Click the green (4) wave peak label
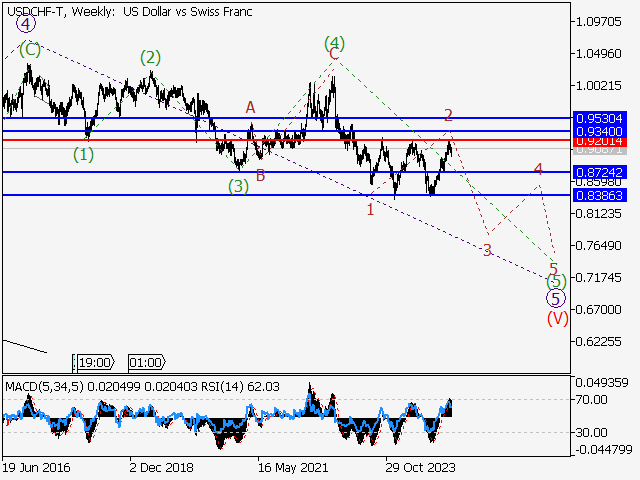Screen dimensions: 640x480 click(x=334, y=43)
